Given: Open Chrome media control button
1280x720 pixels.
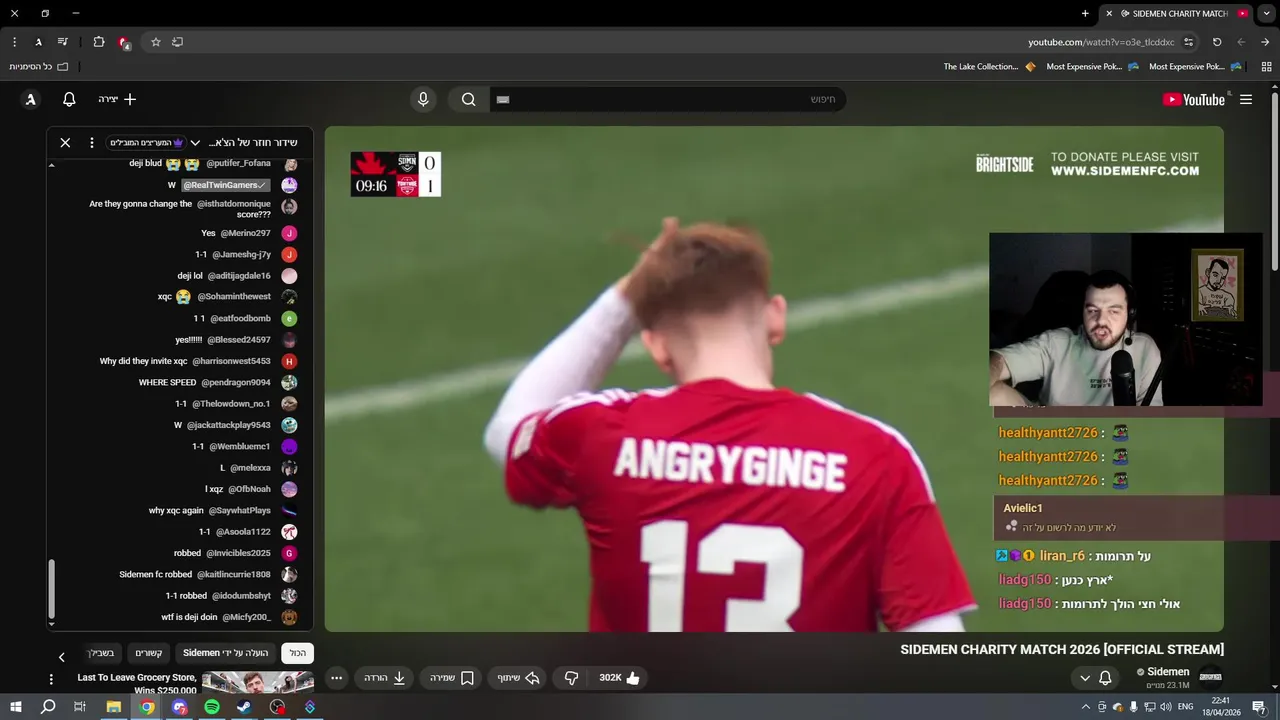Looking at the screenshot, I should [x=63, y=42].
